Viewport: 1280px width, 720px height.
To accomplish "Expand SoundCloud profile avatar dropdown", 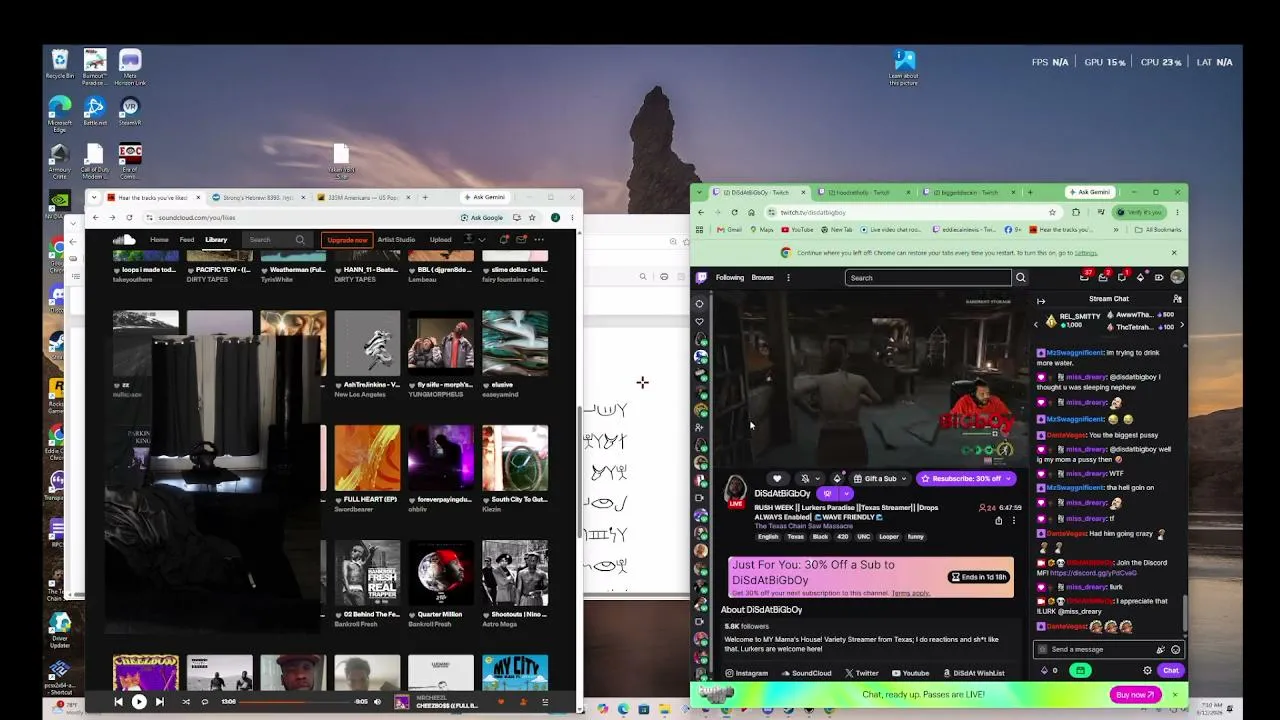I will 473,240.
